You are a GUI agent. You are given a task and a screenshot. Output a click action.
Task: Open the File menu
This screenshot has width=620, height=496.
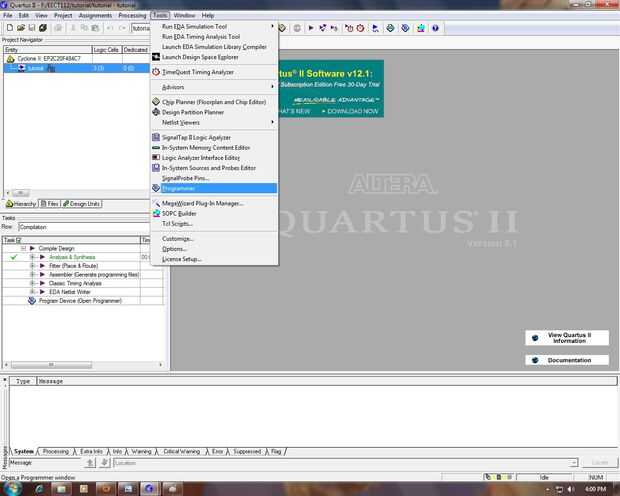[x=8, y=15]
